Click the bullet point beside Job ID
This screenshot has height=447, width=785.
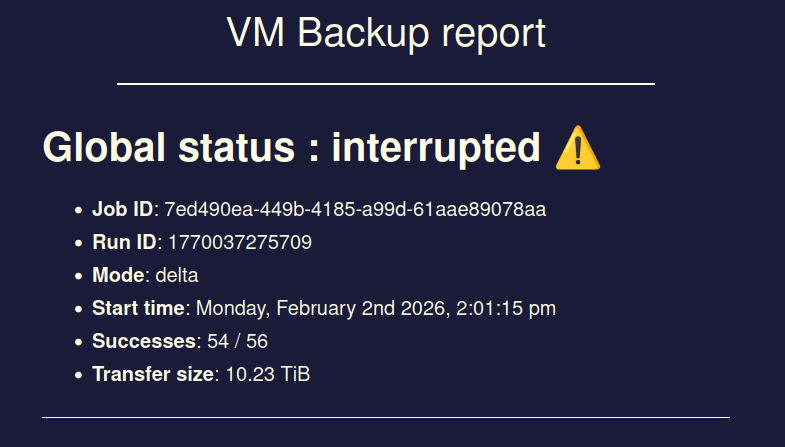point(78,210)
